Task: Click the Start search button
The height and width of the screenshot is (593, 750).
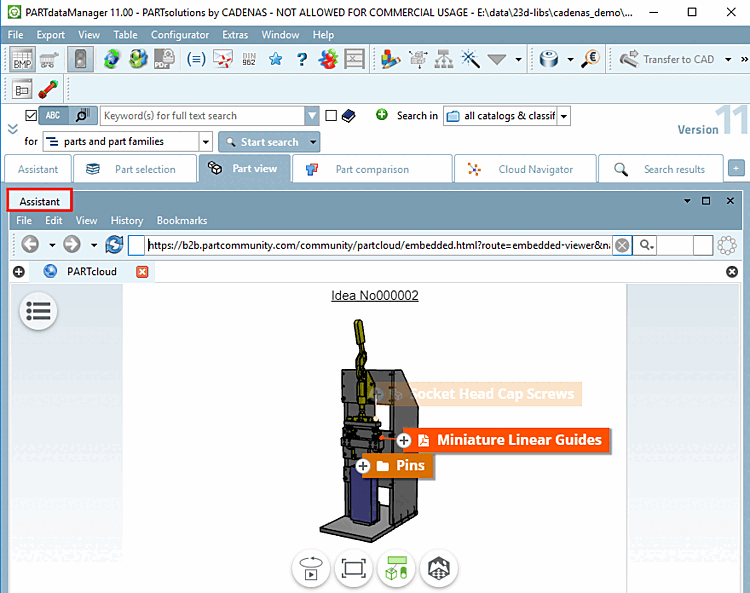Action: [x=263, y=142]
